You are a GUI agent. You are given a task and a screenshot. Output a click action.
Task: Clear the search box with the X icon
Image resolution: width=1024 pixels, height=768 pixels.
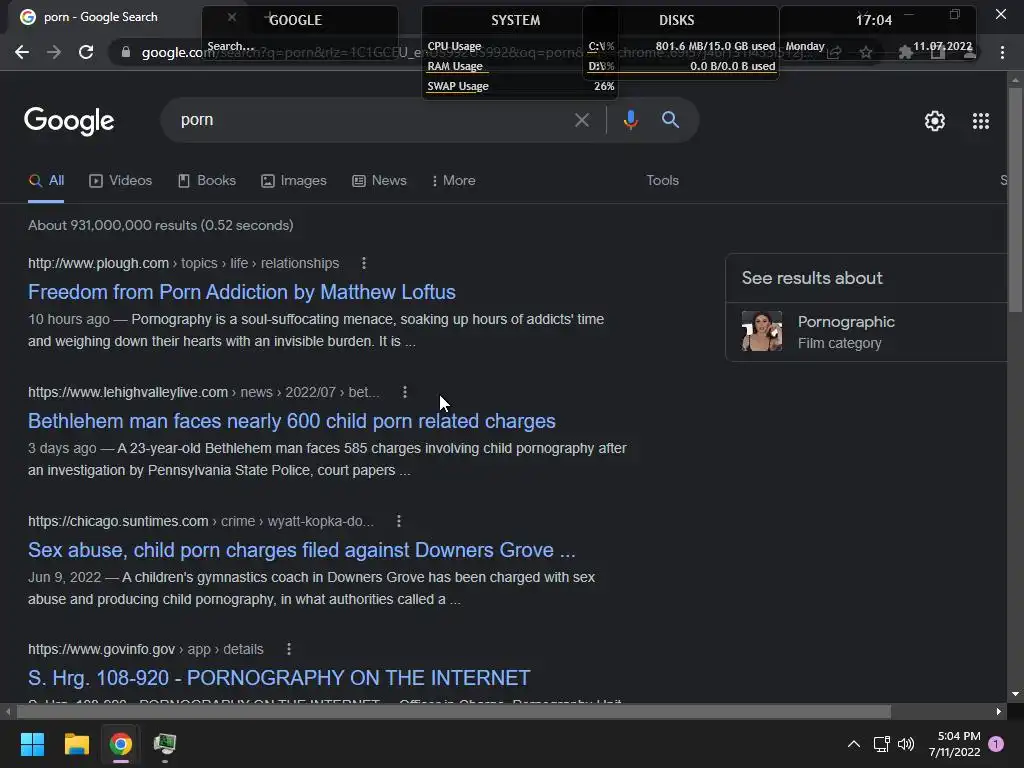pyautogui.click(x=581, y=120)
